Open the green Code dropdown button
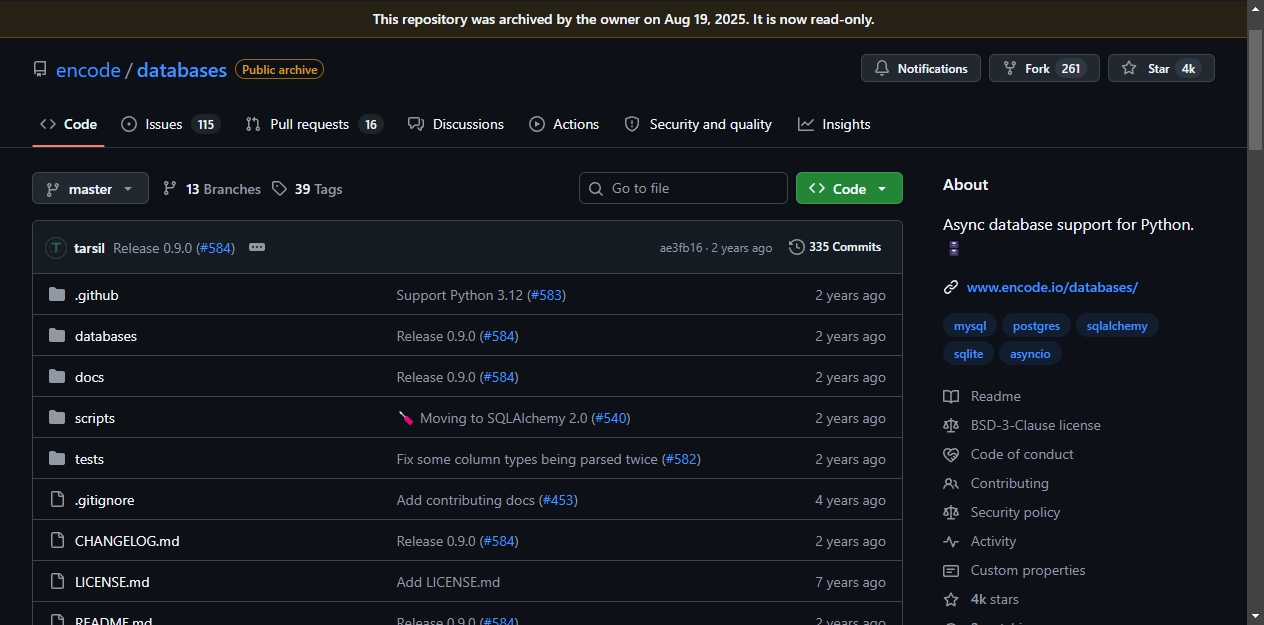Image resolution: width=1264 pixels, height=625 pixels. click(849, 188)
